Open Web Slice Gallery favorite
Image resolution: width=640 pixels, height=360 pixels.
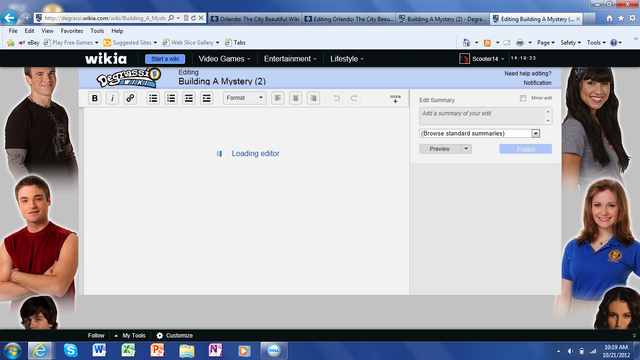pos(191,42)
